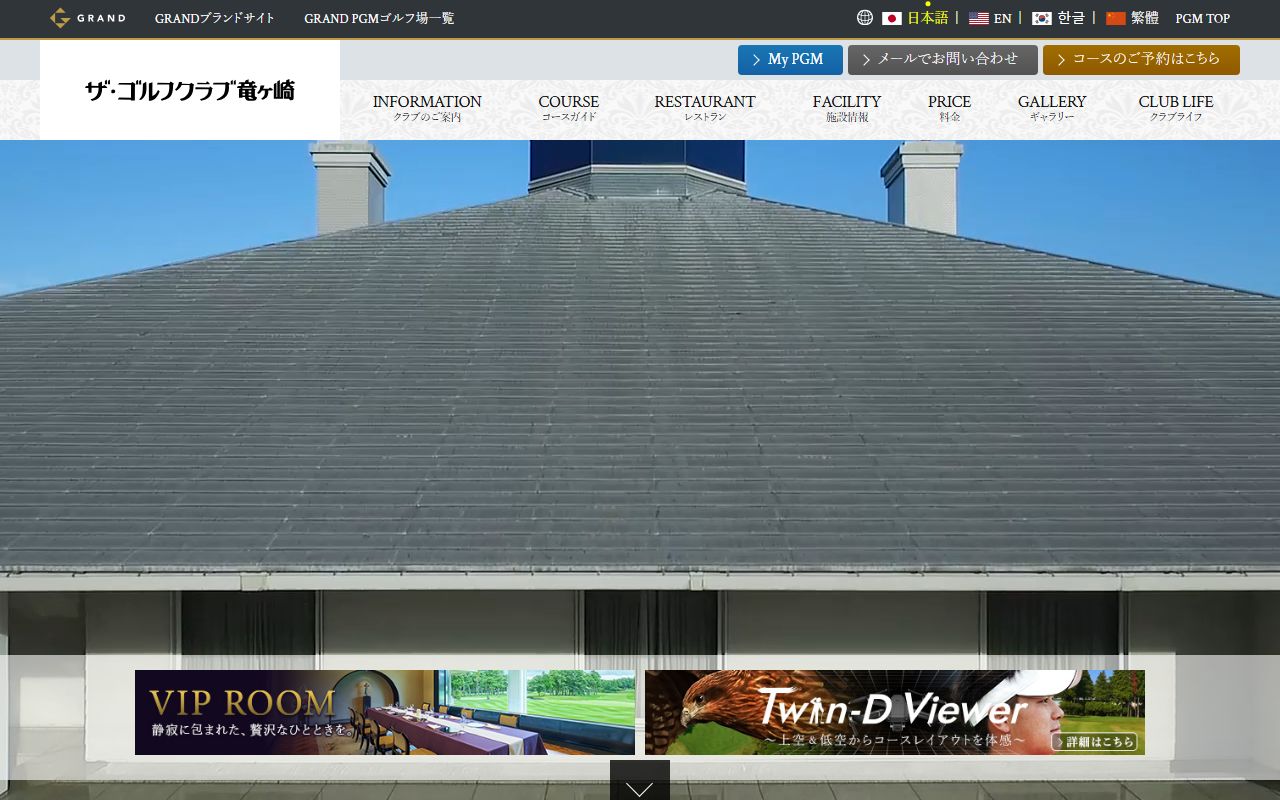Select the Chinese flag icon

(x=1116, y=18)
